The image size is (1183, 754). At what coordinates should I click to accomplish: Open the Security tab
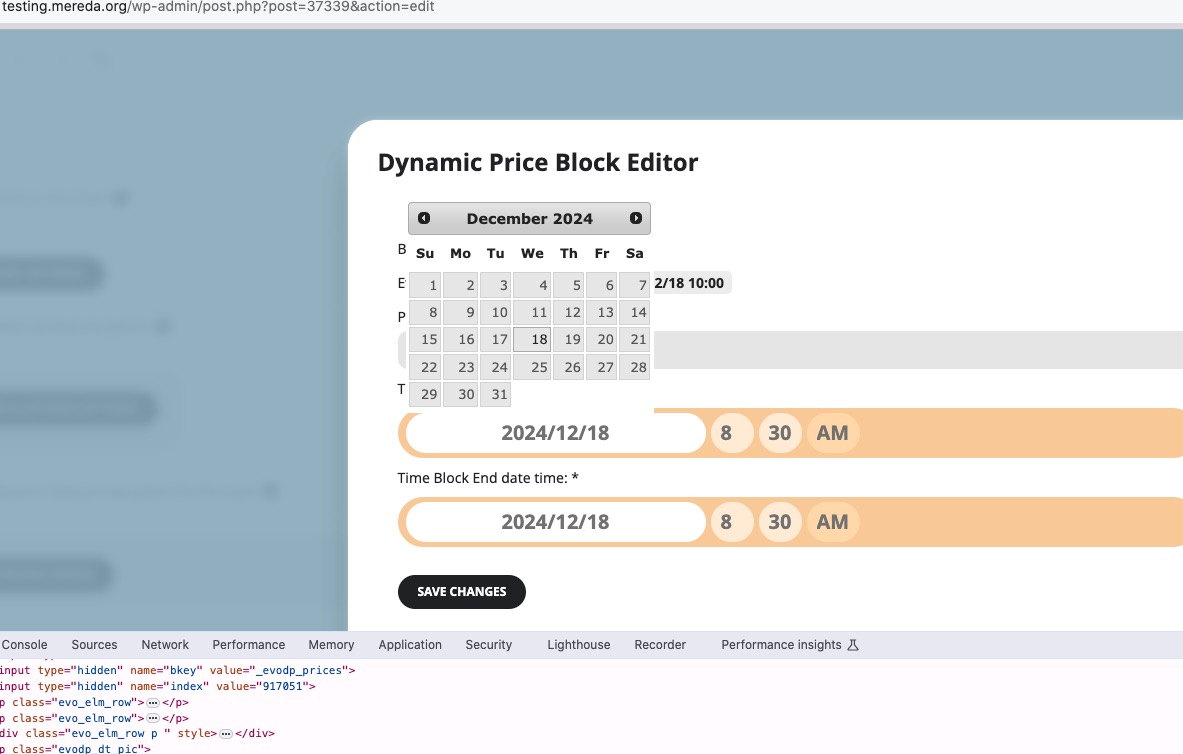(x=488, y=645)
